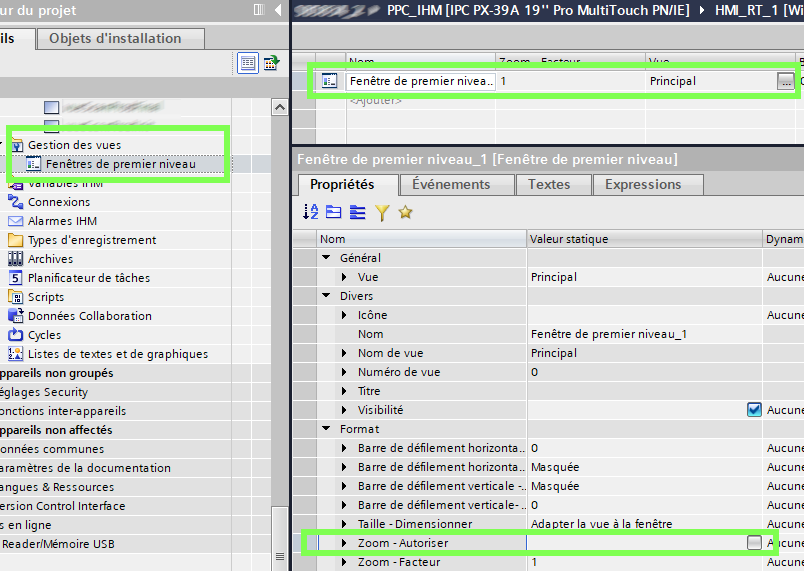Open the Expressions tab
804x571 pixels.
(643, 184)
